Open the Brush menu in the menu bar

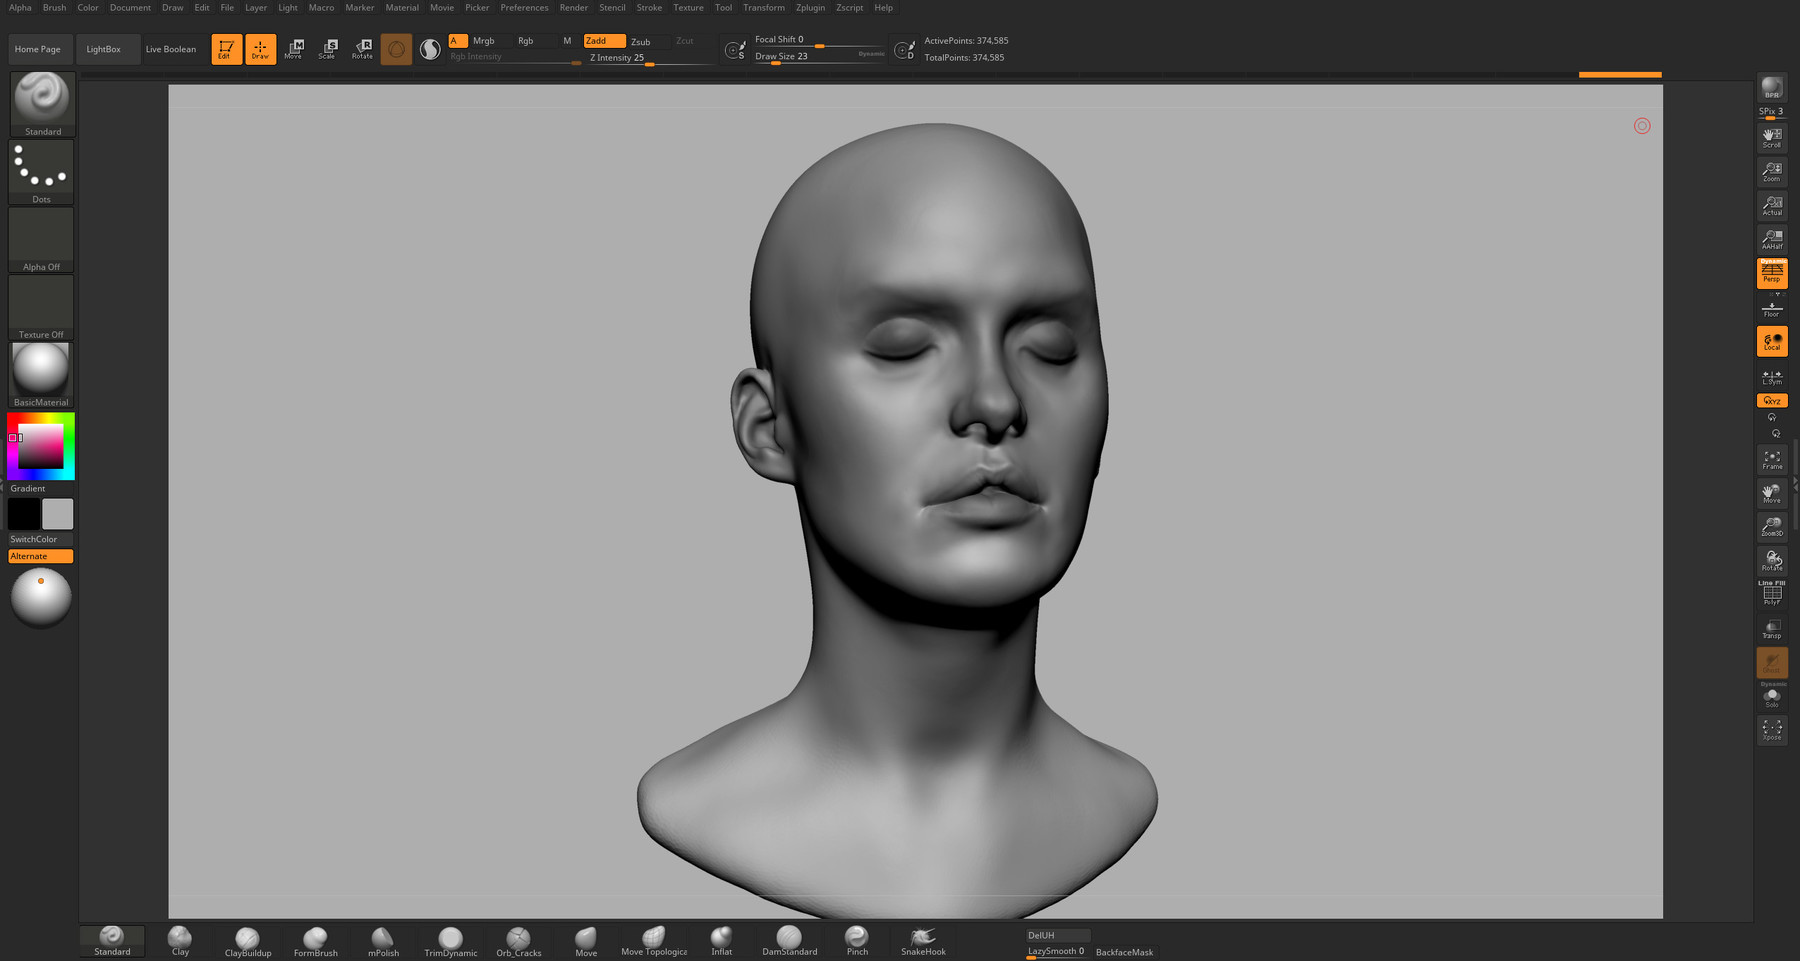click(x=54, y=7)
